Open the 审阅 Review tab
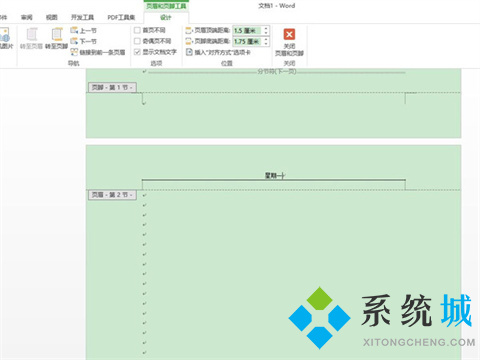Image resolution: width=480 pixels, height=360 pixels. [x=27, y=17]
